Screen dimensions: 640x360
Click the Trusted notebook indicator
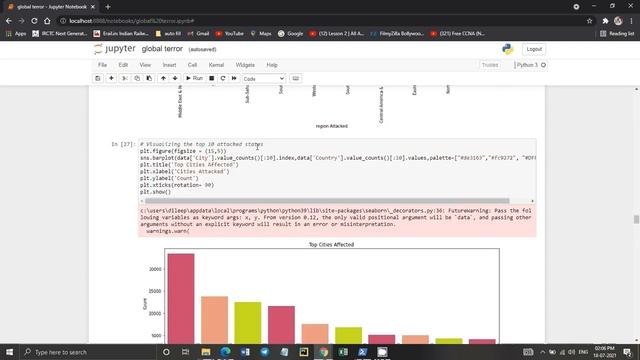490,65
